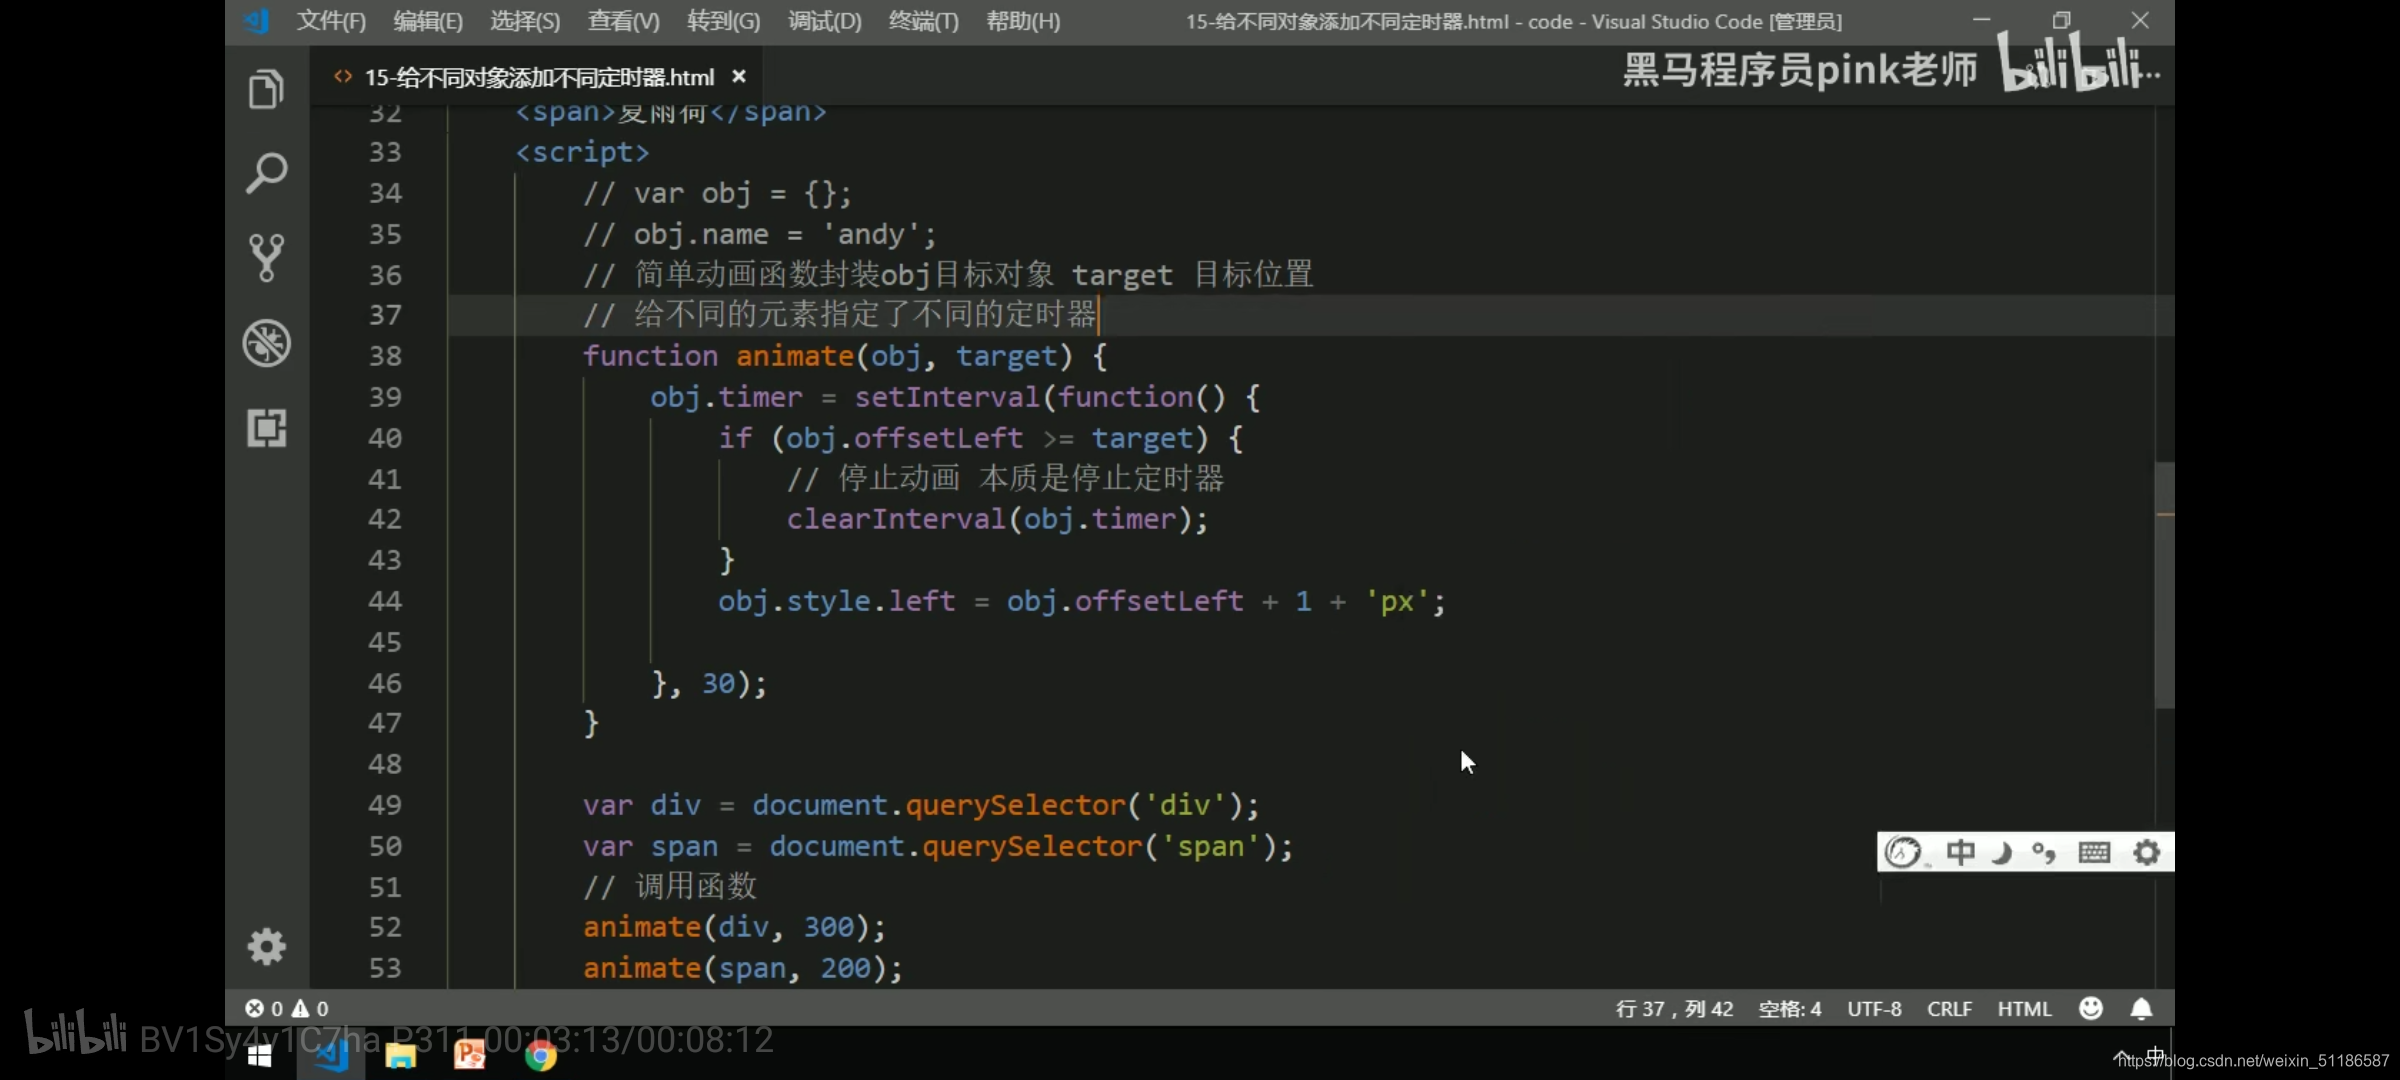The image size is (2400, 1080).
Task: Click the notification bell in status bar
Action: [2141, 1008]
